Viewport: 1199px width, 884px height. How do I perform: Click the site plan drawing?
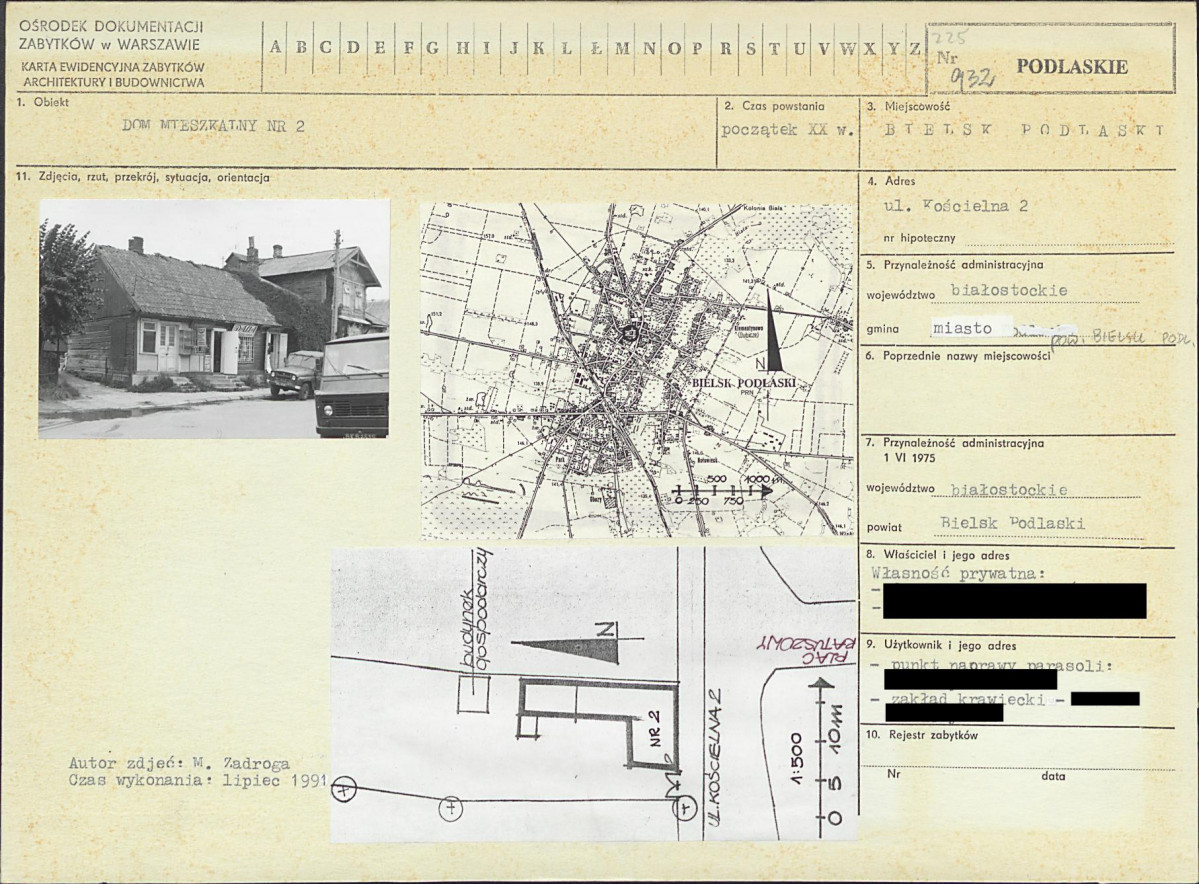[x=594, y=694]
